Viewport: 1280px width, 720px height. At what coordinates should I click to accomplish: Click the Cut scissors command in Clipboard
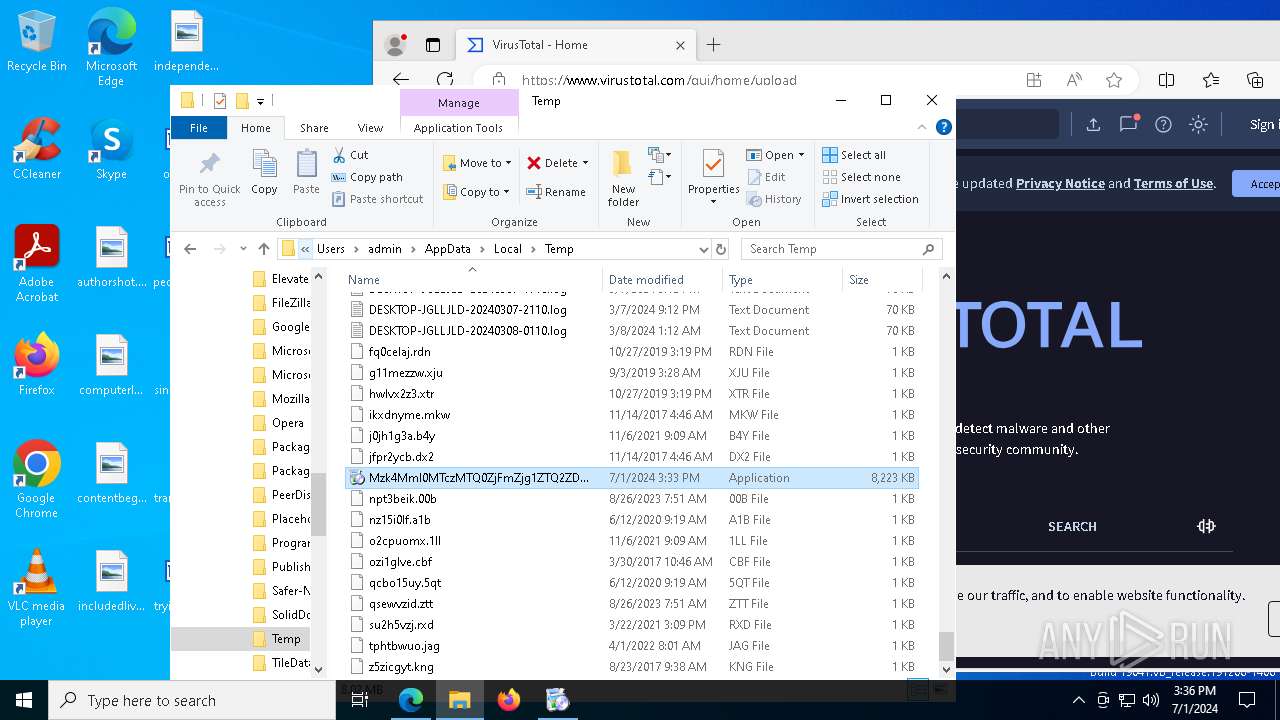click(350, 155)
